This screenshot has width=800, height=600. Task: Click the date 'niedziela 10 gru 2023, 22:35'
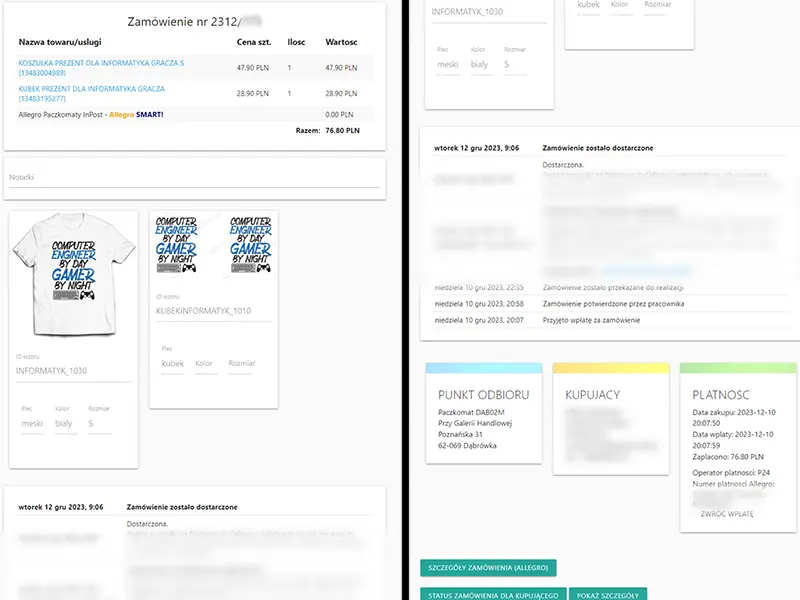pyautogui.click(x=479, y=288)
